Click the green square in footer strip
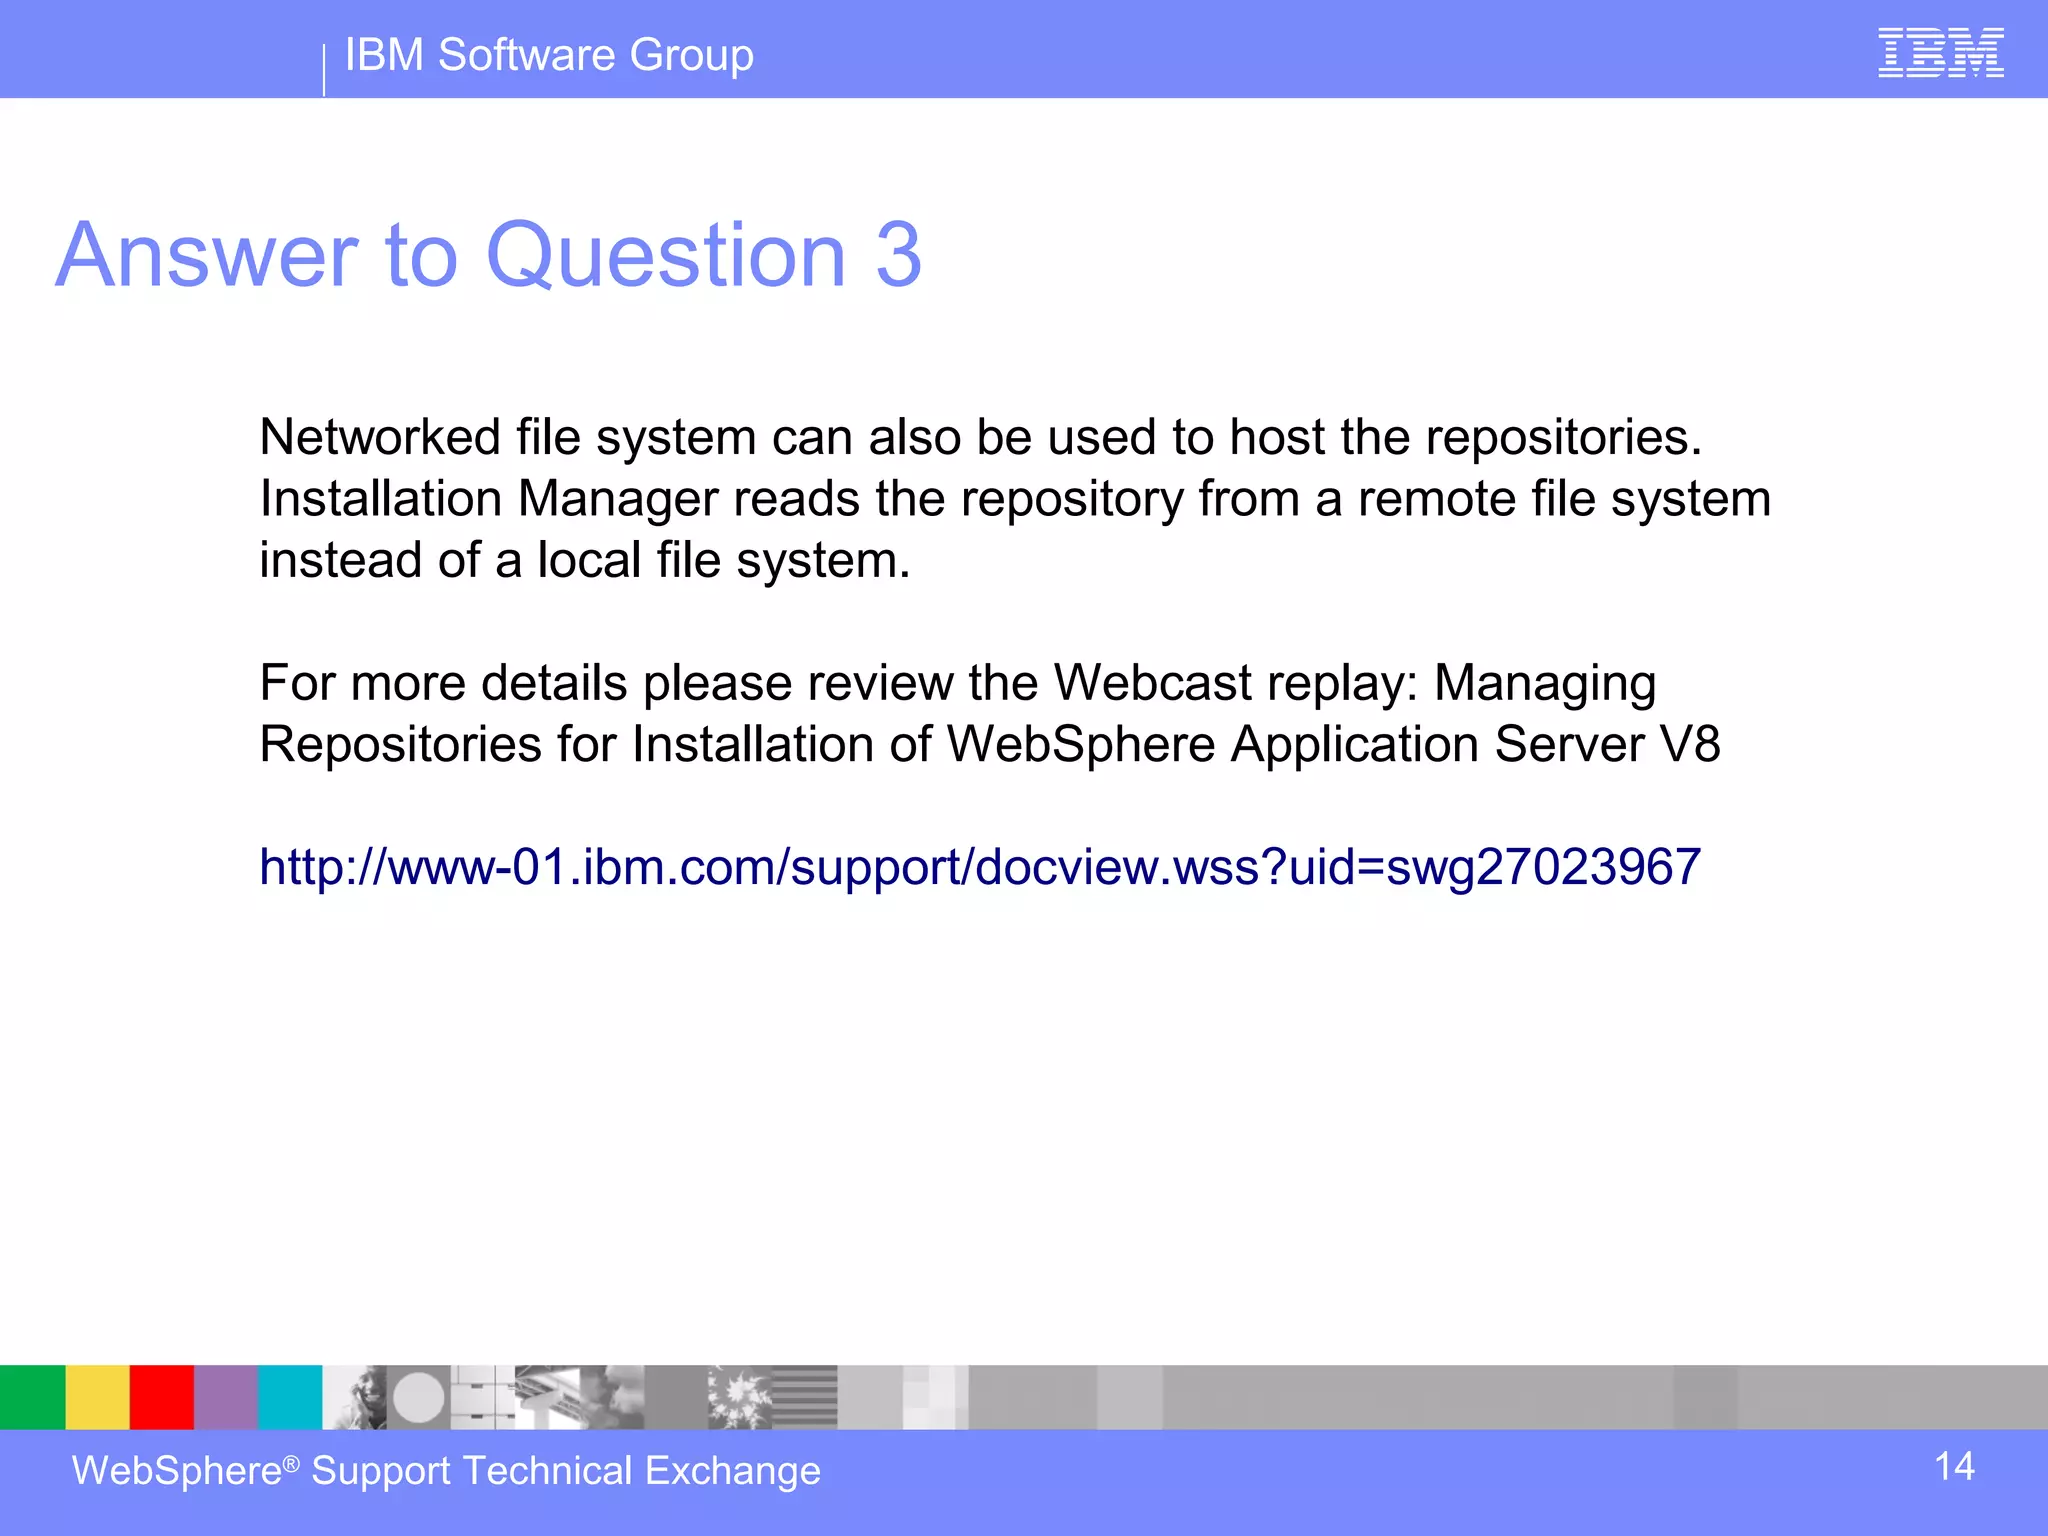The width and height of the screenshot is (2048, 1536). click(32, 1397)
